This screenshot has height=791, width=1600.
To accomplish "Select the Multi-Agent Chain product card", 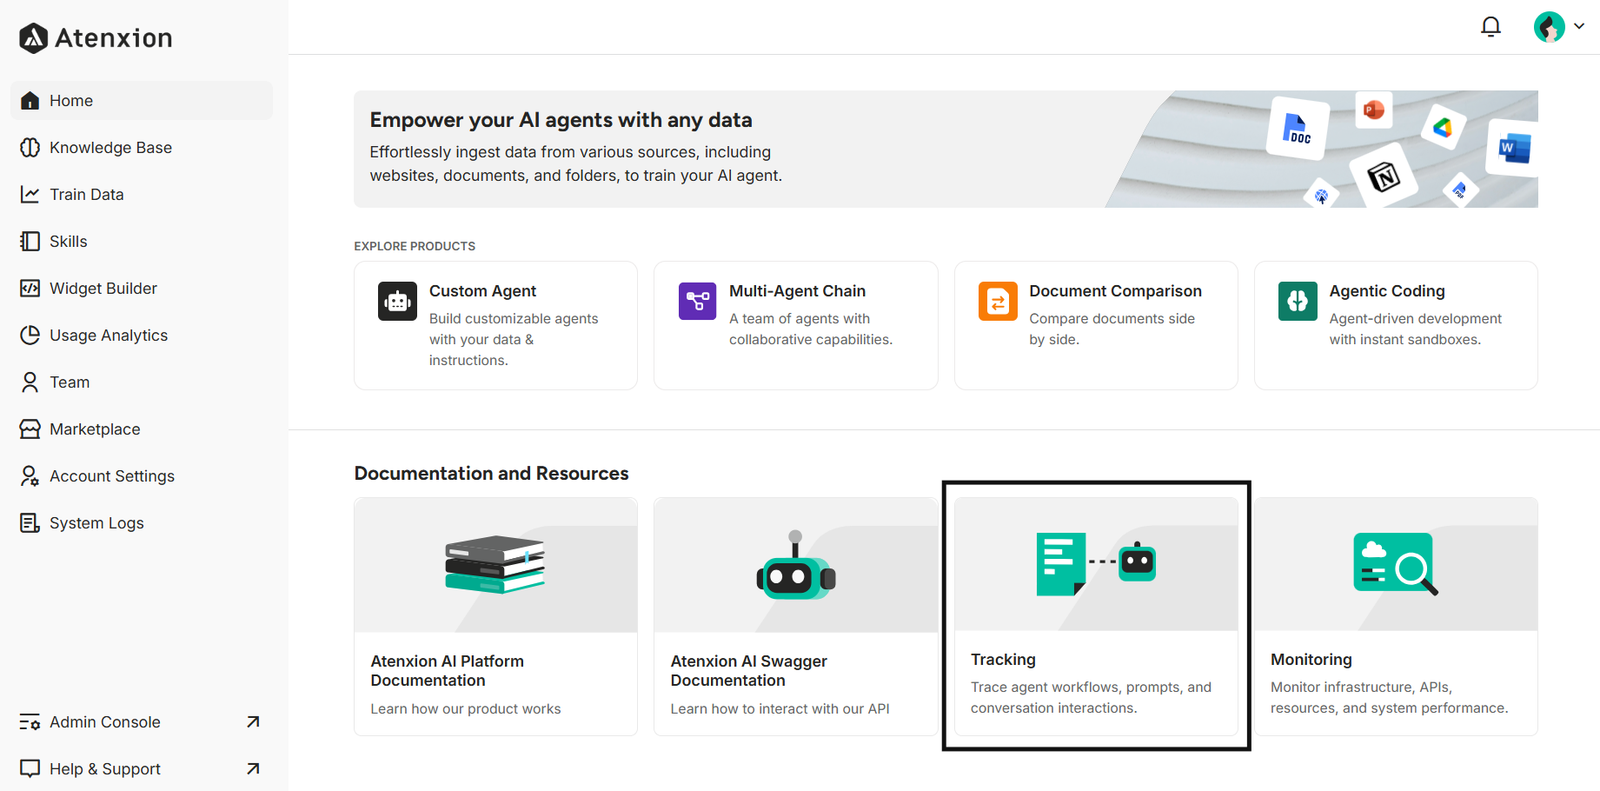I will pos(796,325).
